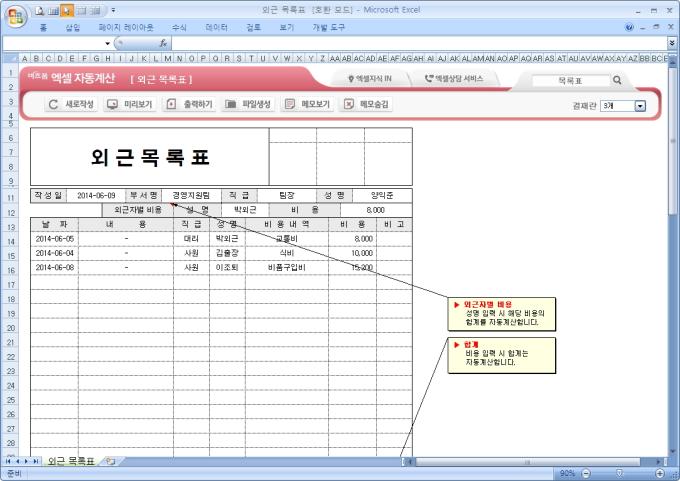
Task: Open the 개발 도구 ribbon tab
Action: (329, 27)
